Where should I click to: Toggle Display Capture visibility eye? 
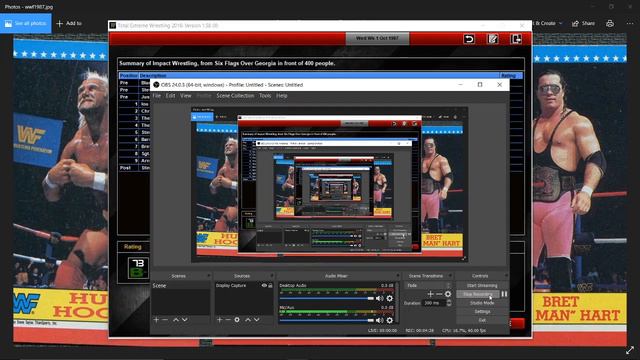click(264, 285)
